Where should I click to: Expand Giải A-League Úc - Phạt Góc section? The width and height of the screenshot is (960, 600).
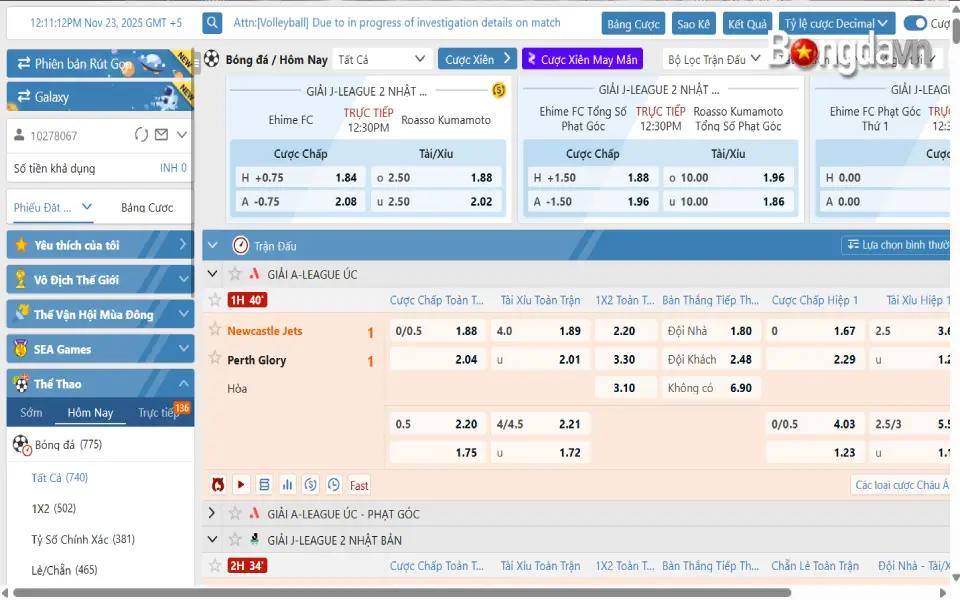[x=211, y=514]
